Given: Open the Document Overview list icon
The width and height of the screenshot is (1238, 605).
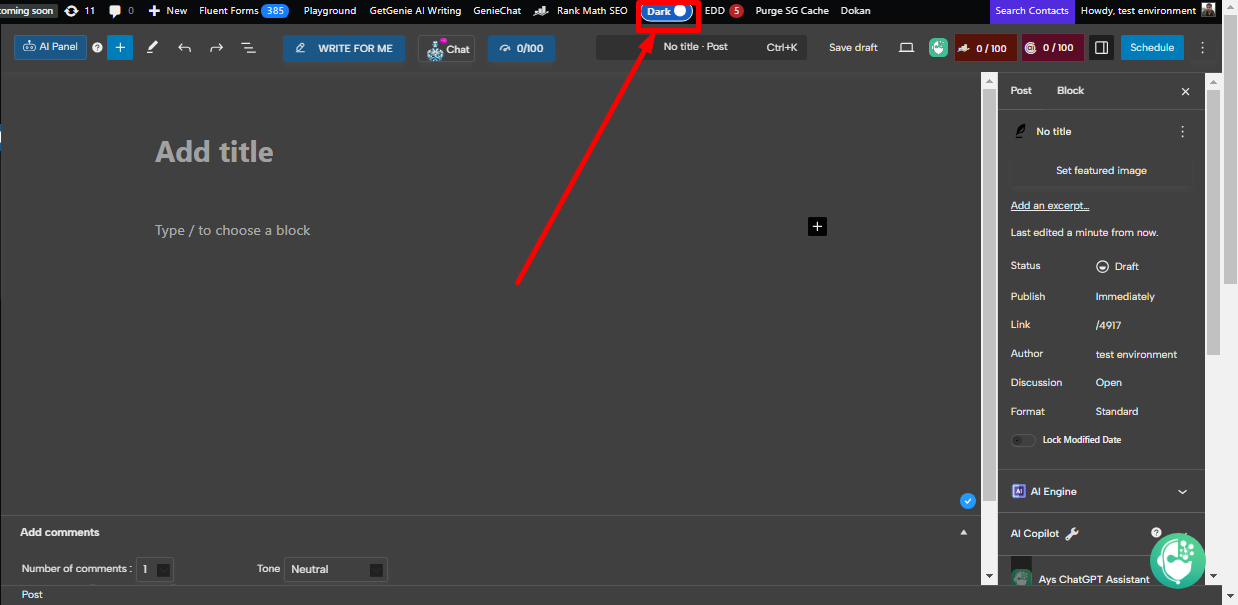Looking at the screenshot, I should tap(248, 47).
